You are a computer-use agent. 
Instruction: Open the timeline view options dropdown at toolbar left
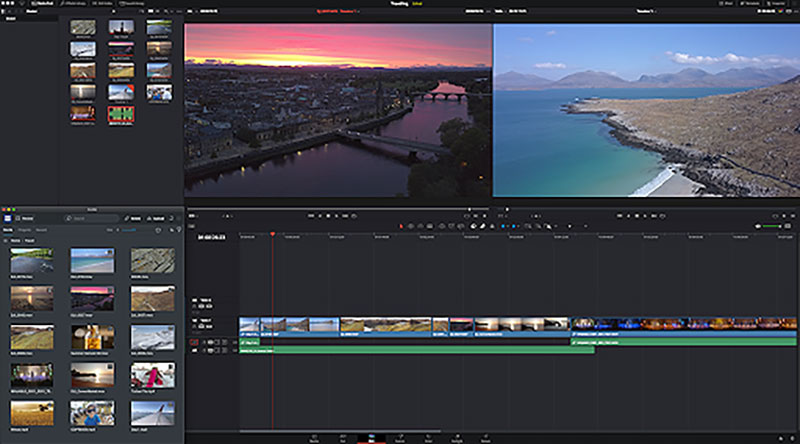[193, 227]
